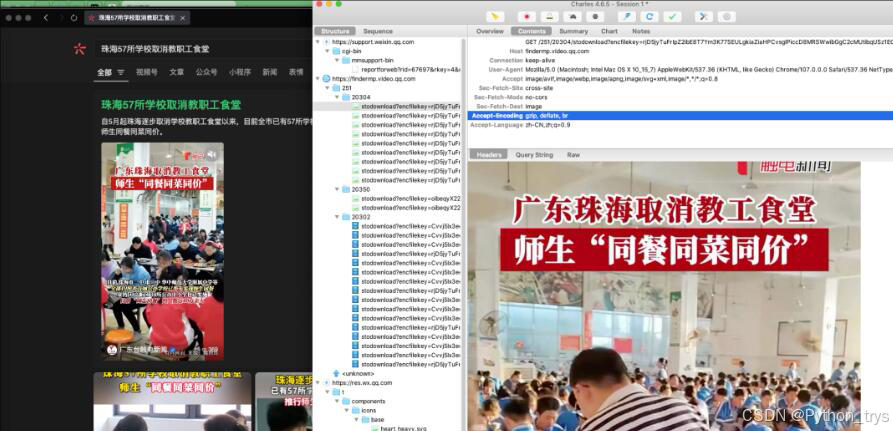This screenshot has width=893, height=431.
Task: Collapse the 20350 folder
Action: (336, 189)
